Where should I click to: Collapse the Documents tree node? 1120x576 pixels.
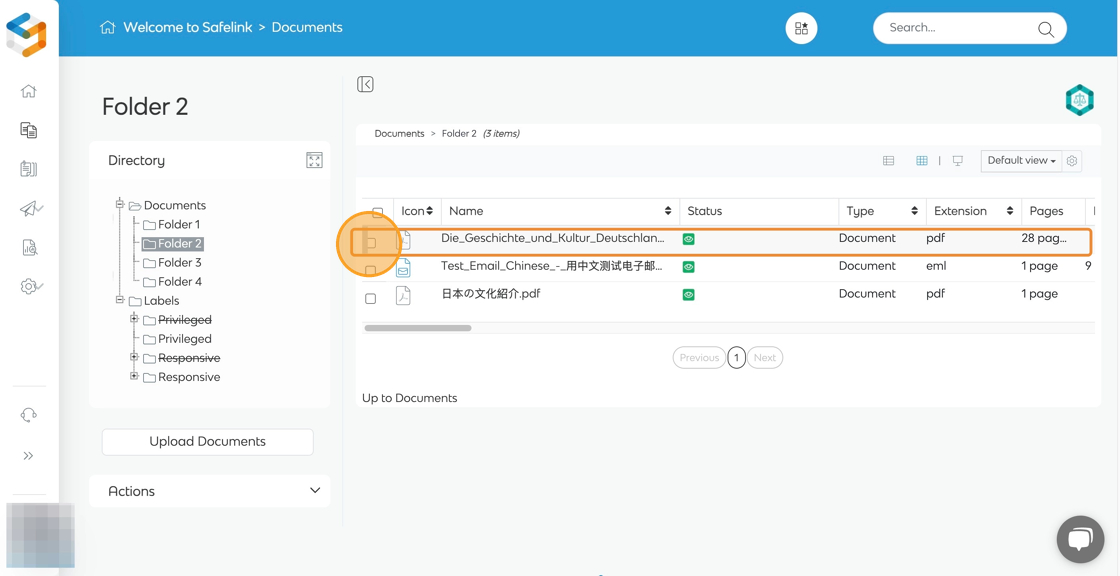click(x=120, y=205)
